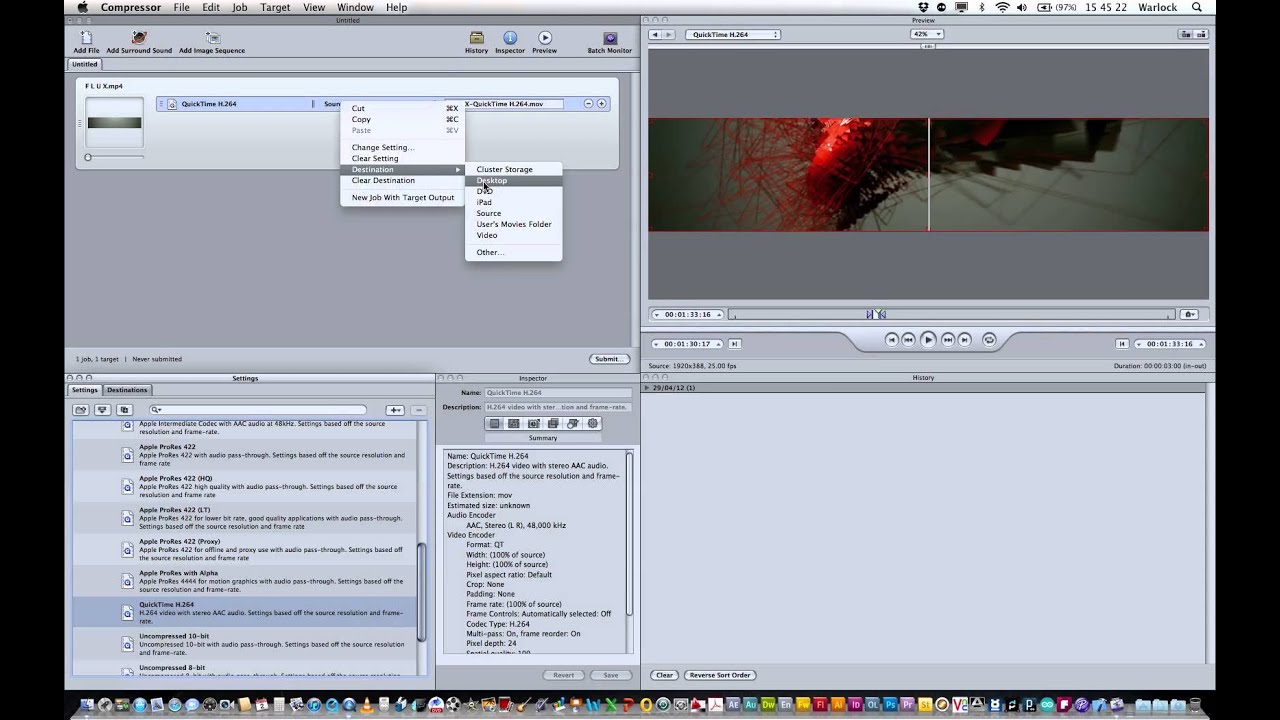Image resolution: width=1280 pixels, height=720 pixels.
Task: Click the settings folder group icon
Action: tap(80, 410)
